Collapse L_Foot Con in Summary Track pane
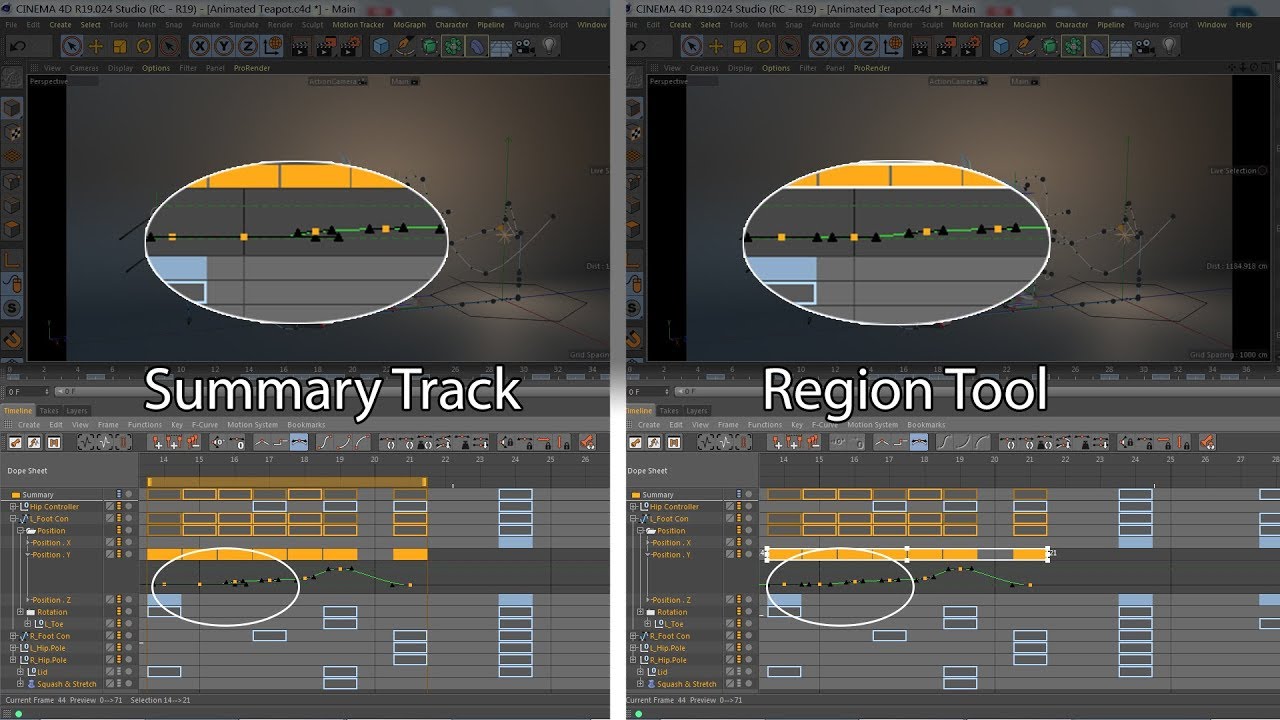Image resolution: width=1280 pixels, height=720 pixels. 14,519
